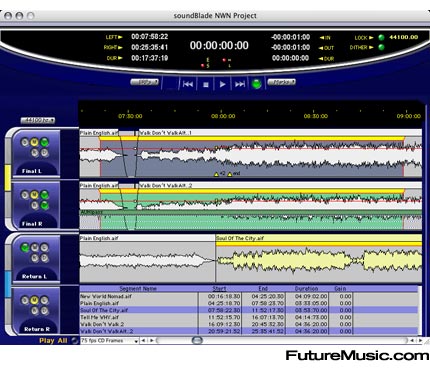Select the 'Soul Of The City.aif' list row
Screen dimensions: 430x370
click(x=249, y=310)
